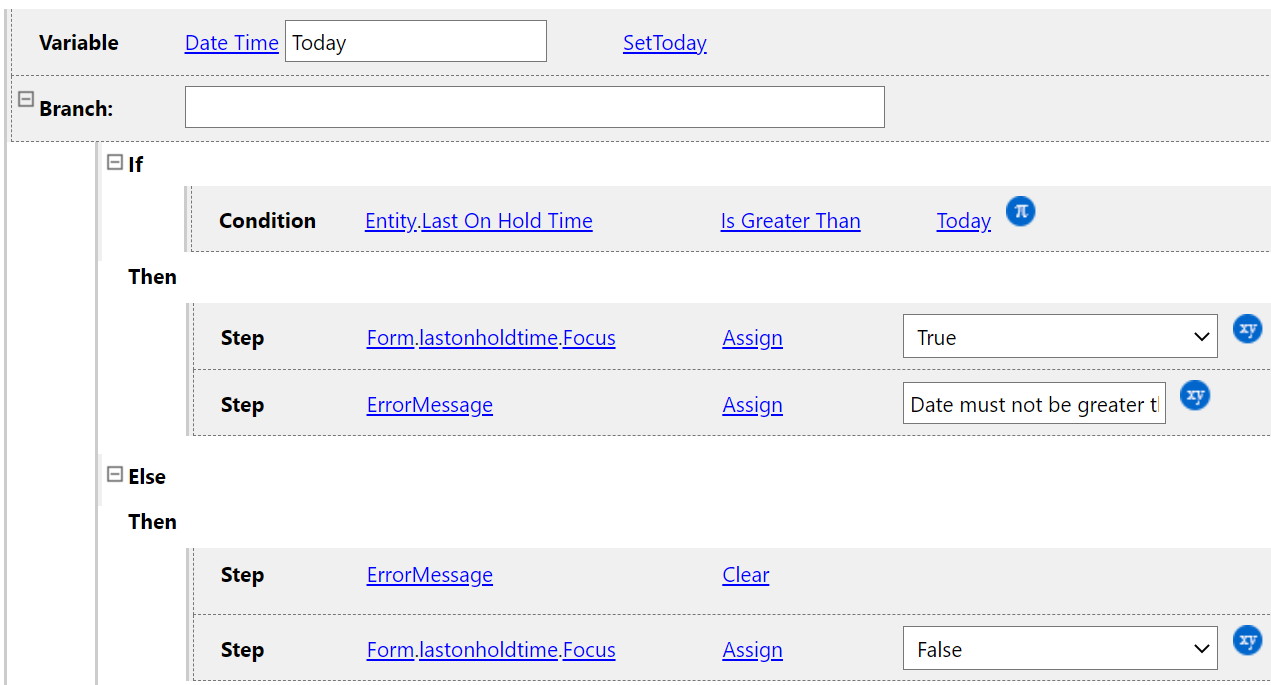Click the Is Greater Than operator link
Screen dimensions: 1271x685
pos(790,221)
